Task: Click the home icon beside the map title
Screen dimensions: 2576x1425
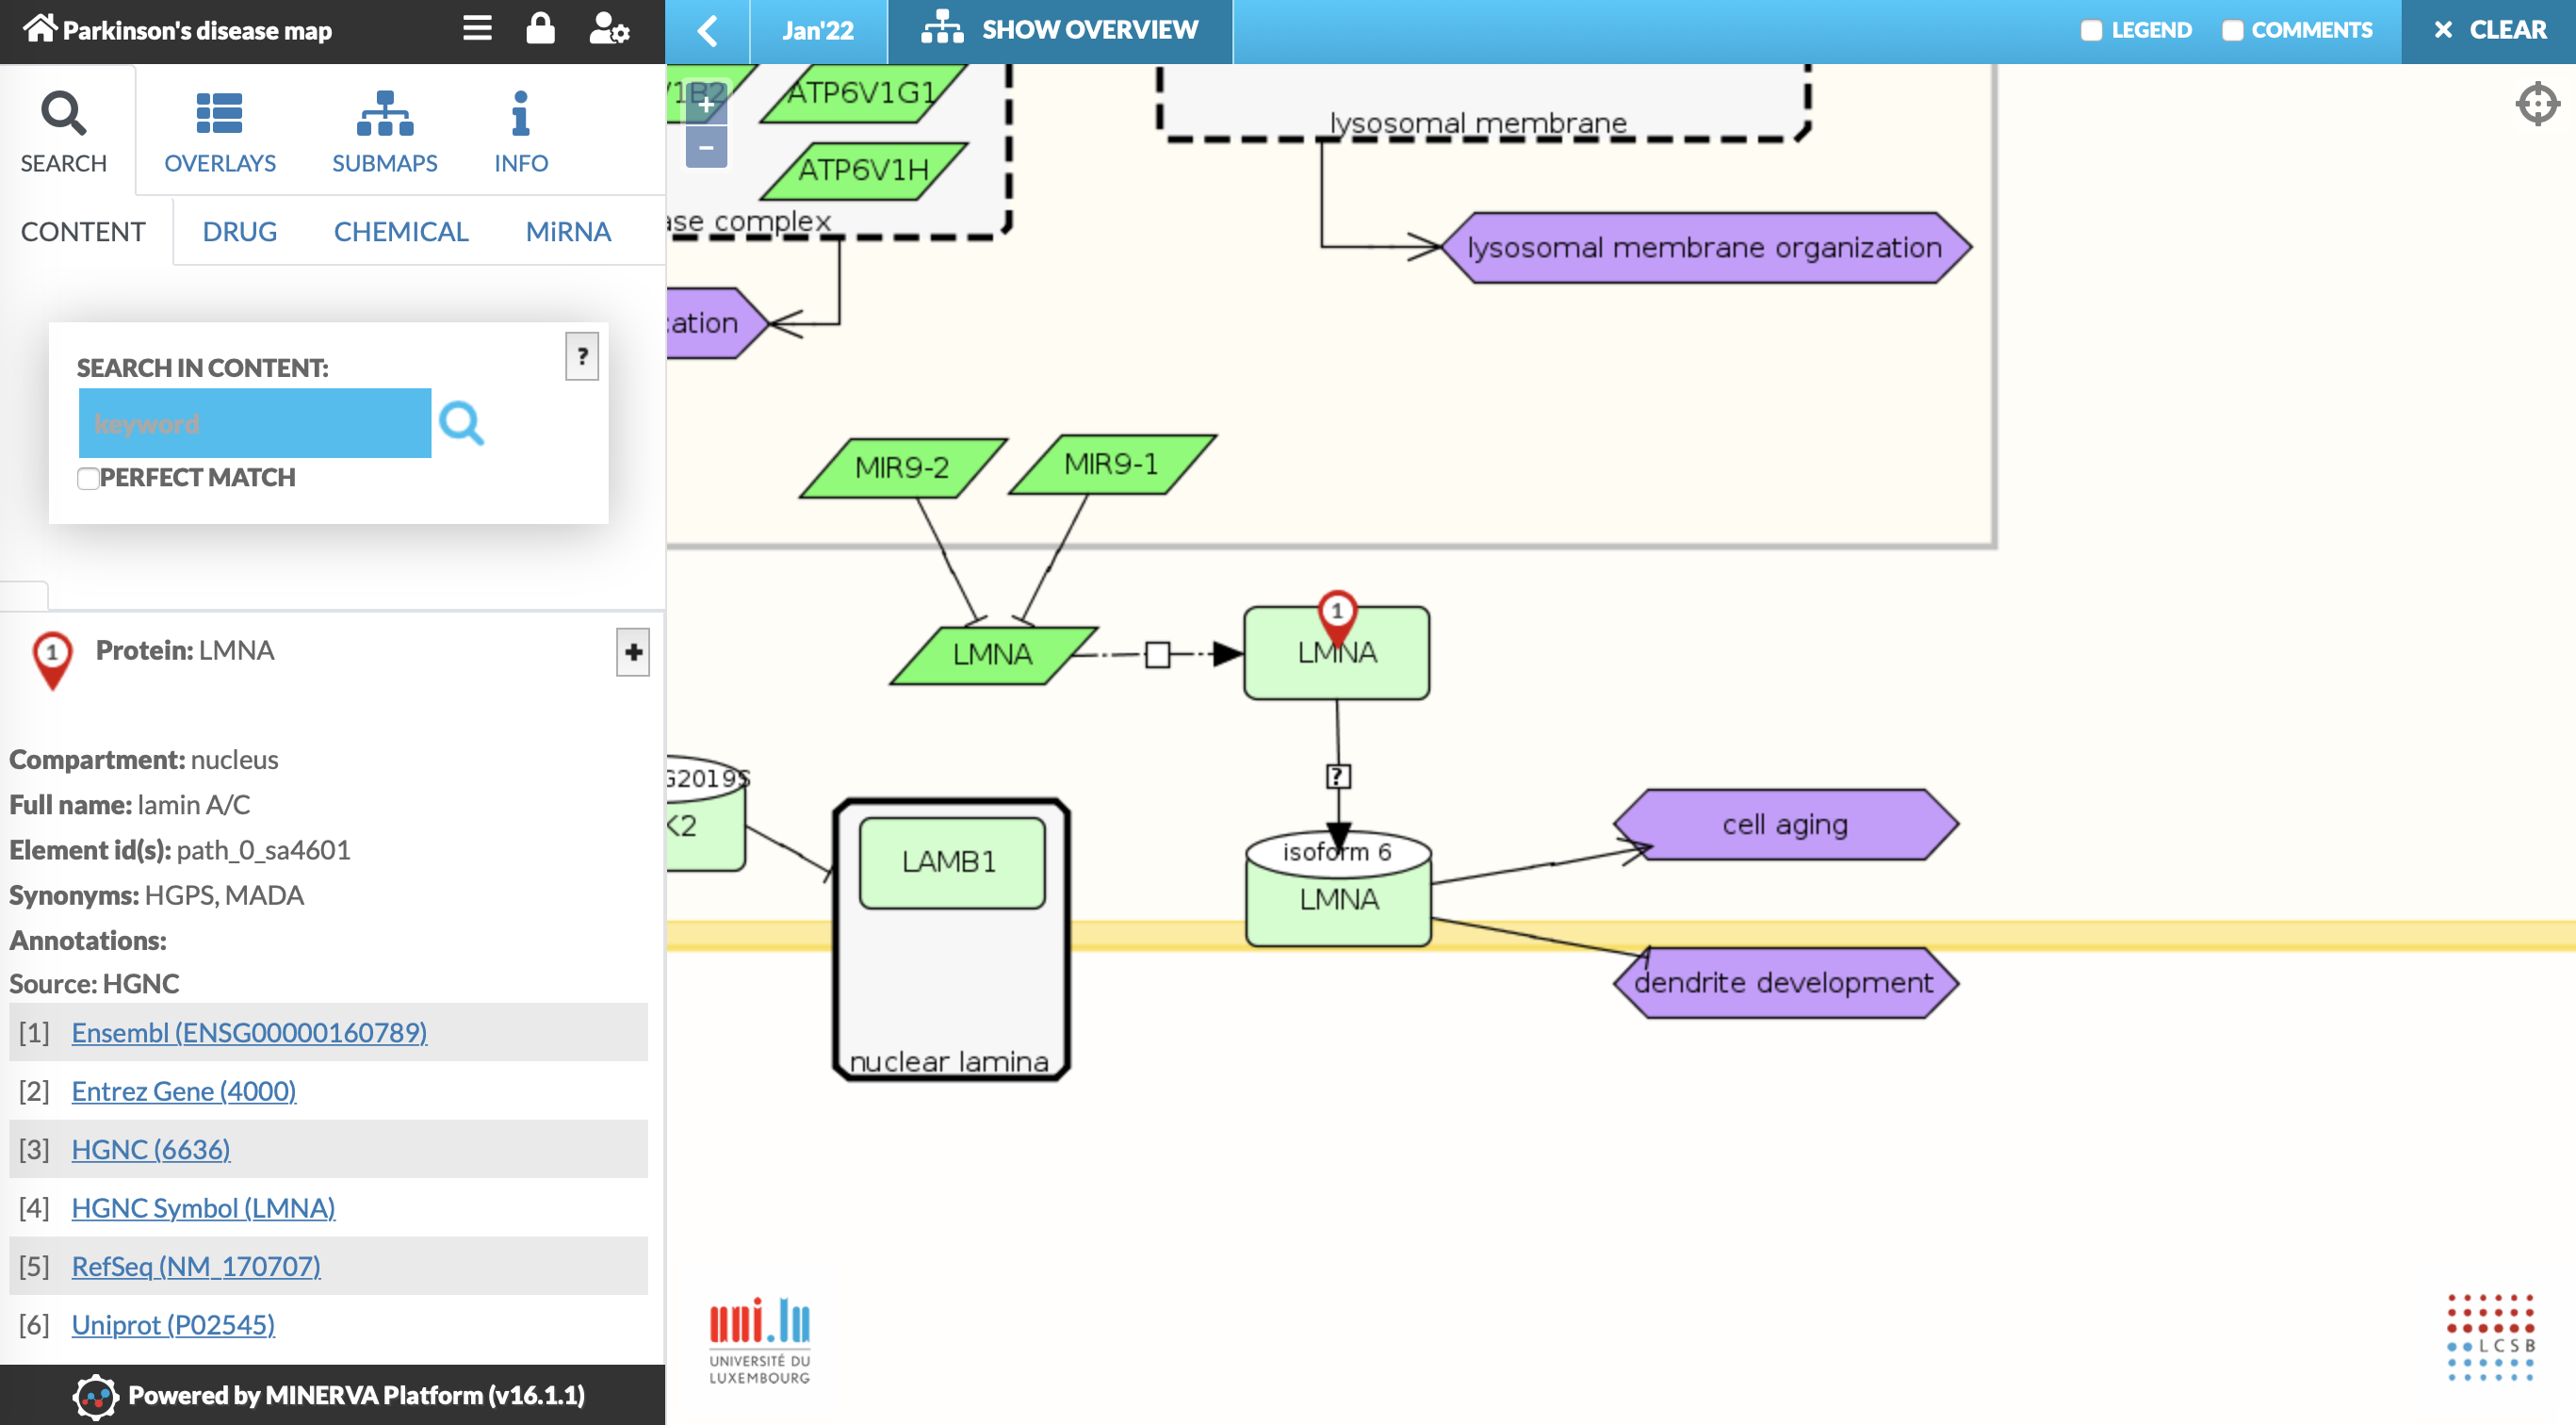Action: tap(40, 28)
